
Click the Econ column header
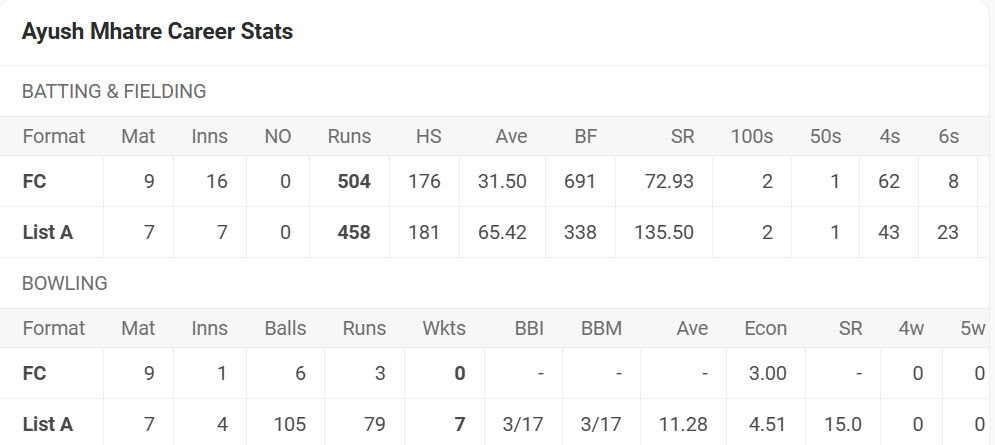765,328
